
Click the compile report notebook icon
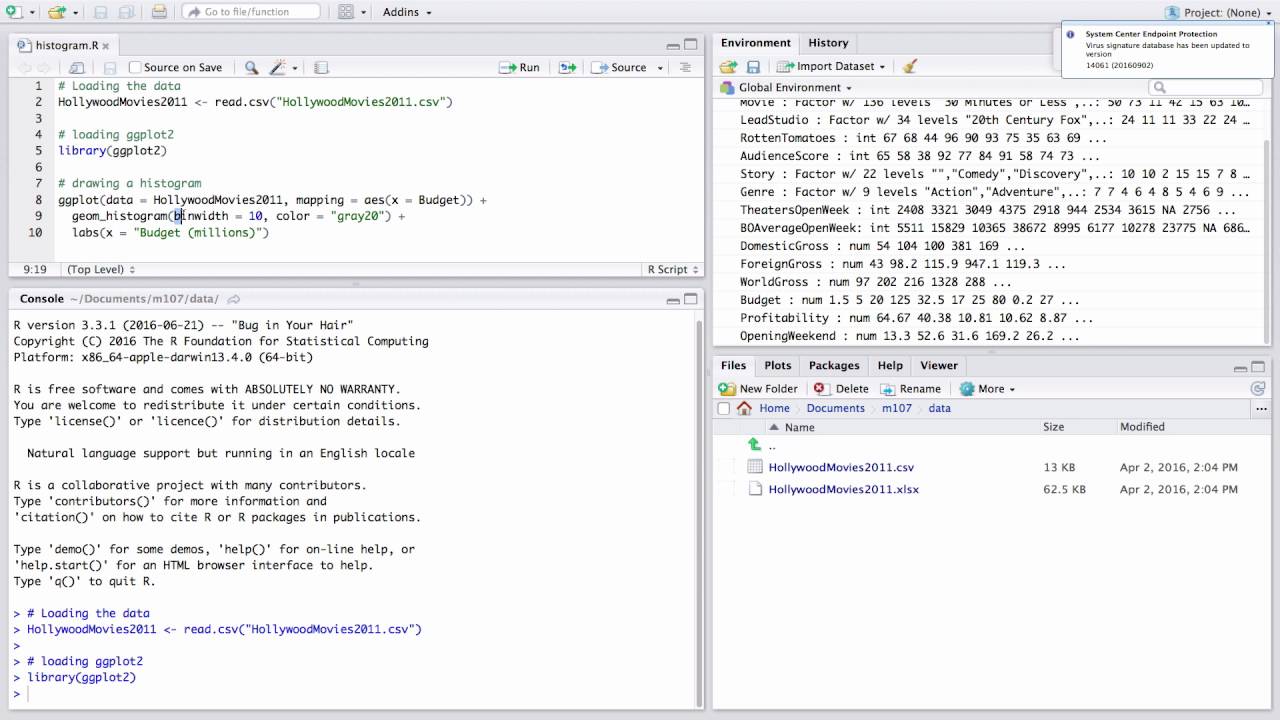(x=321, y=68)
